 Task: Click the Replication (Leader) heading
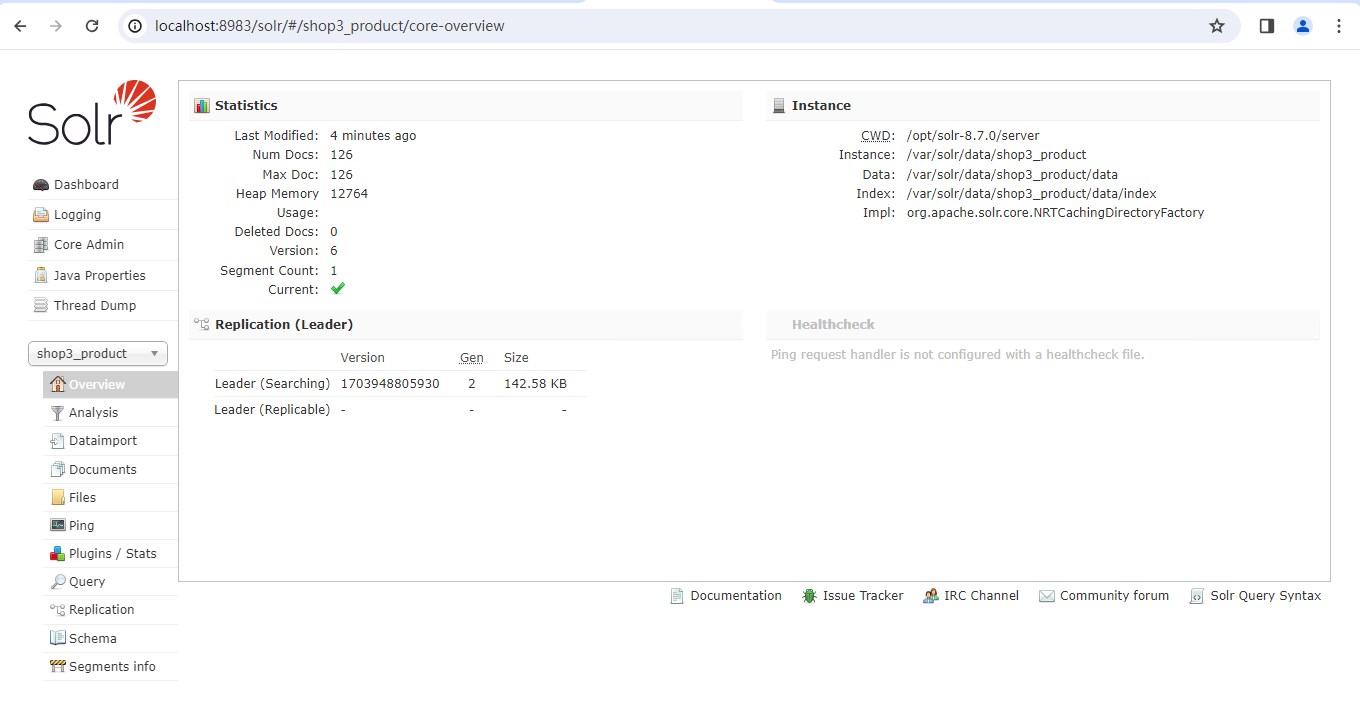tap(284, 325)
